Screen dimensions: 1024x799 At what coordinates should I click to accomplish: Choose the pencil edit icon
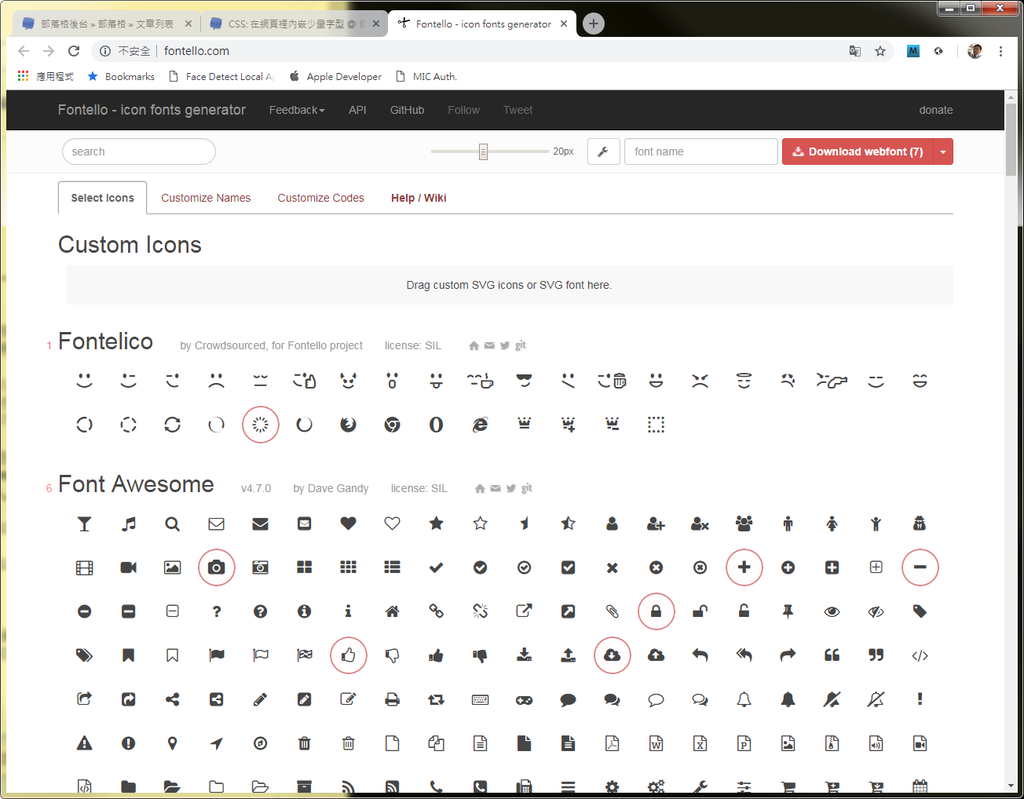[x=260, y=700]
